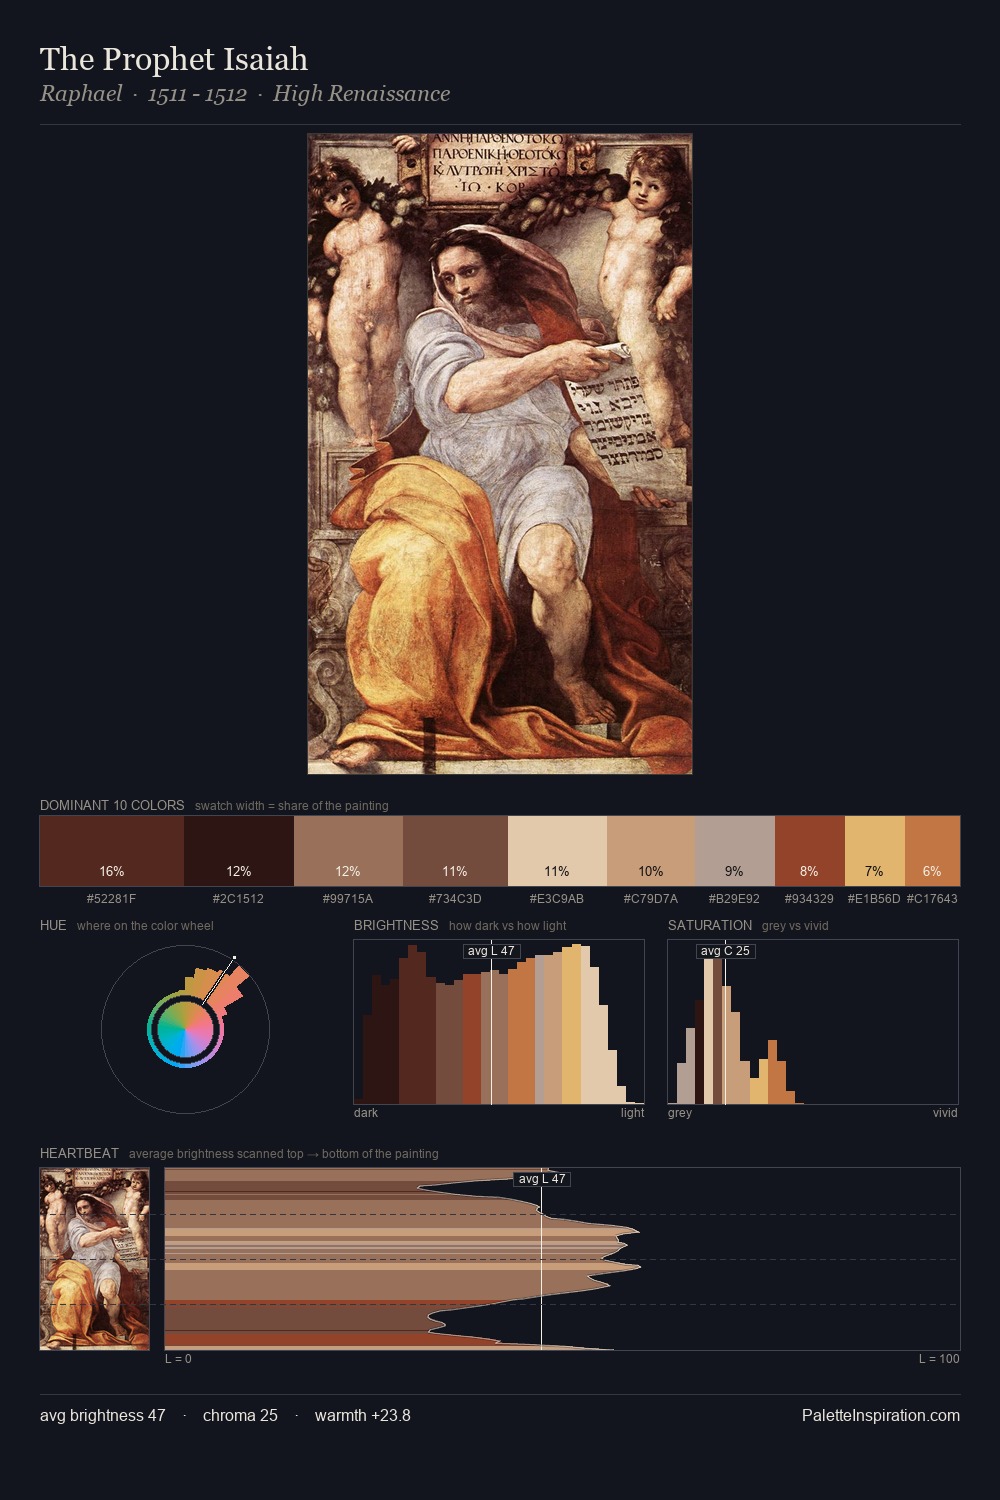Select the #2C1512 near-black swatch
This screenshot has height=1500, width=1000.
[239, 851]
